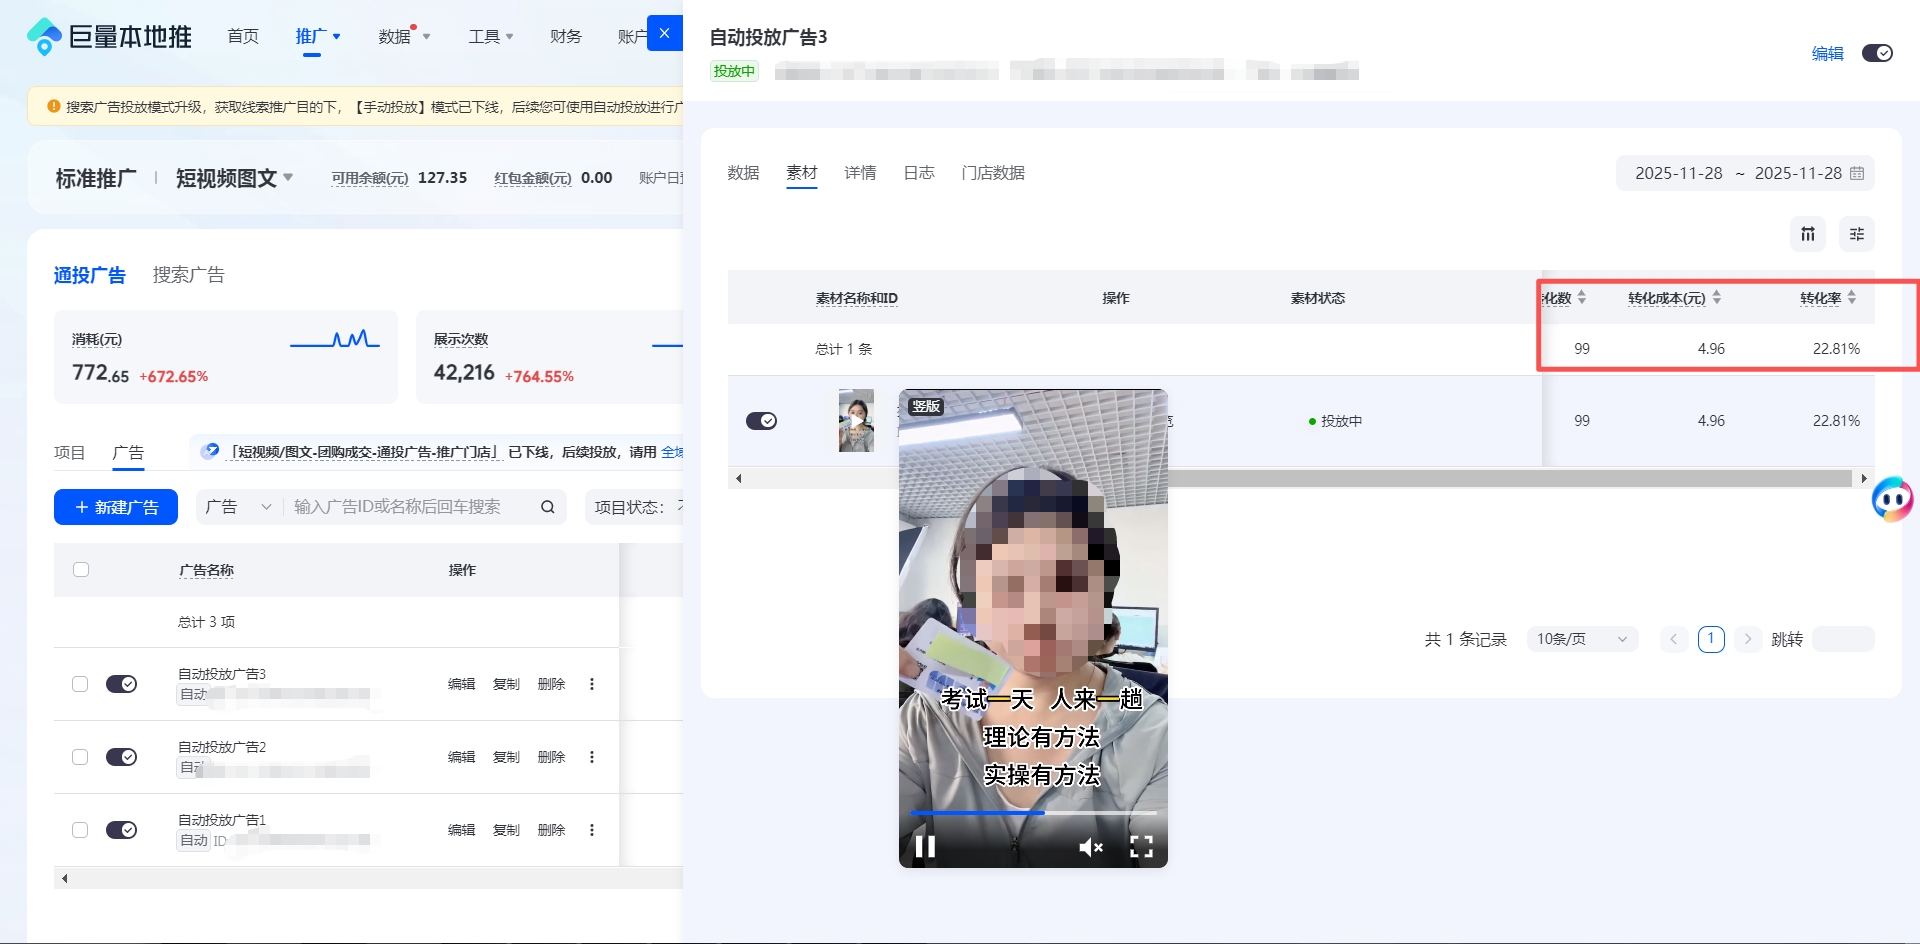Switch to the 详情 tab

pos(859,173)
